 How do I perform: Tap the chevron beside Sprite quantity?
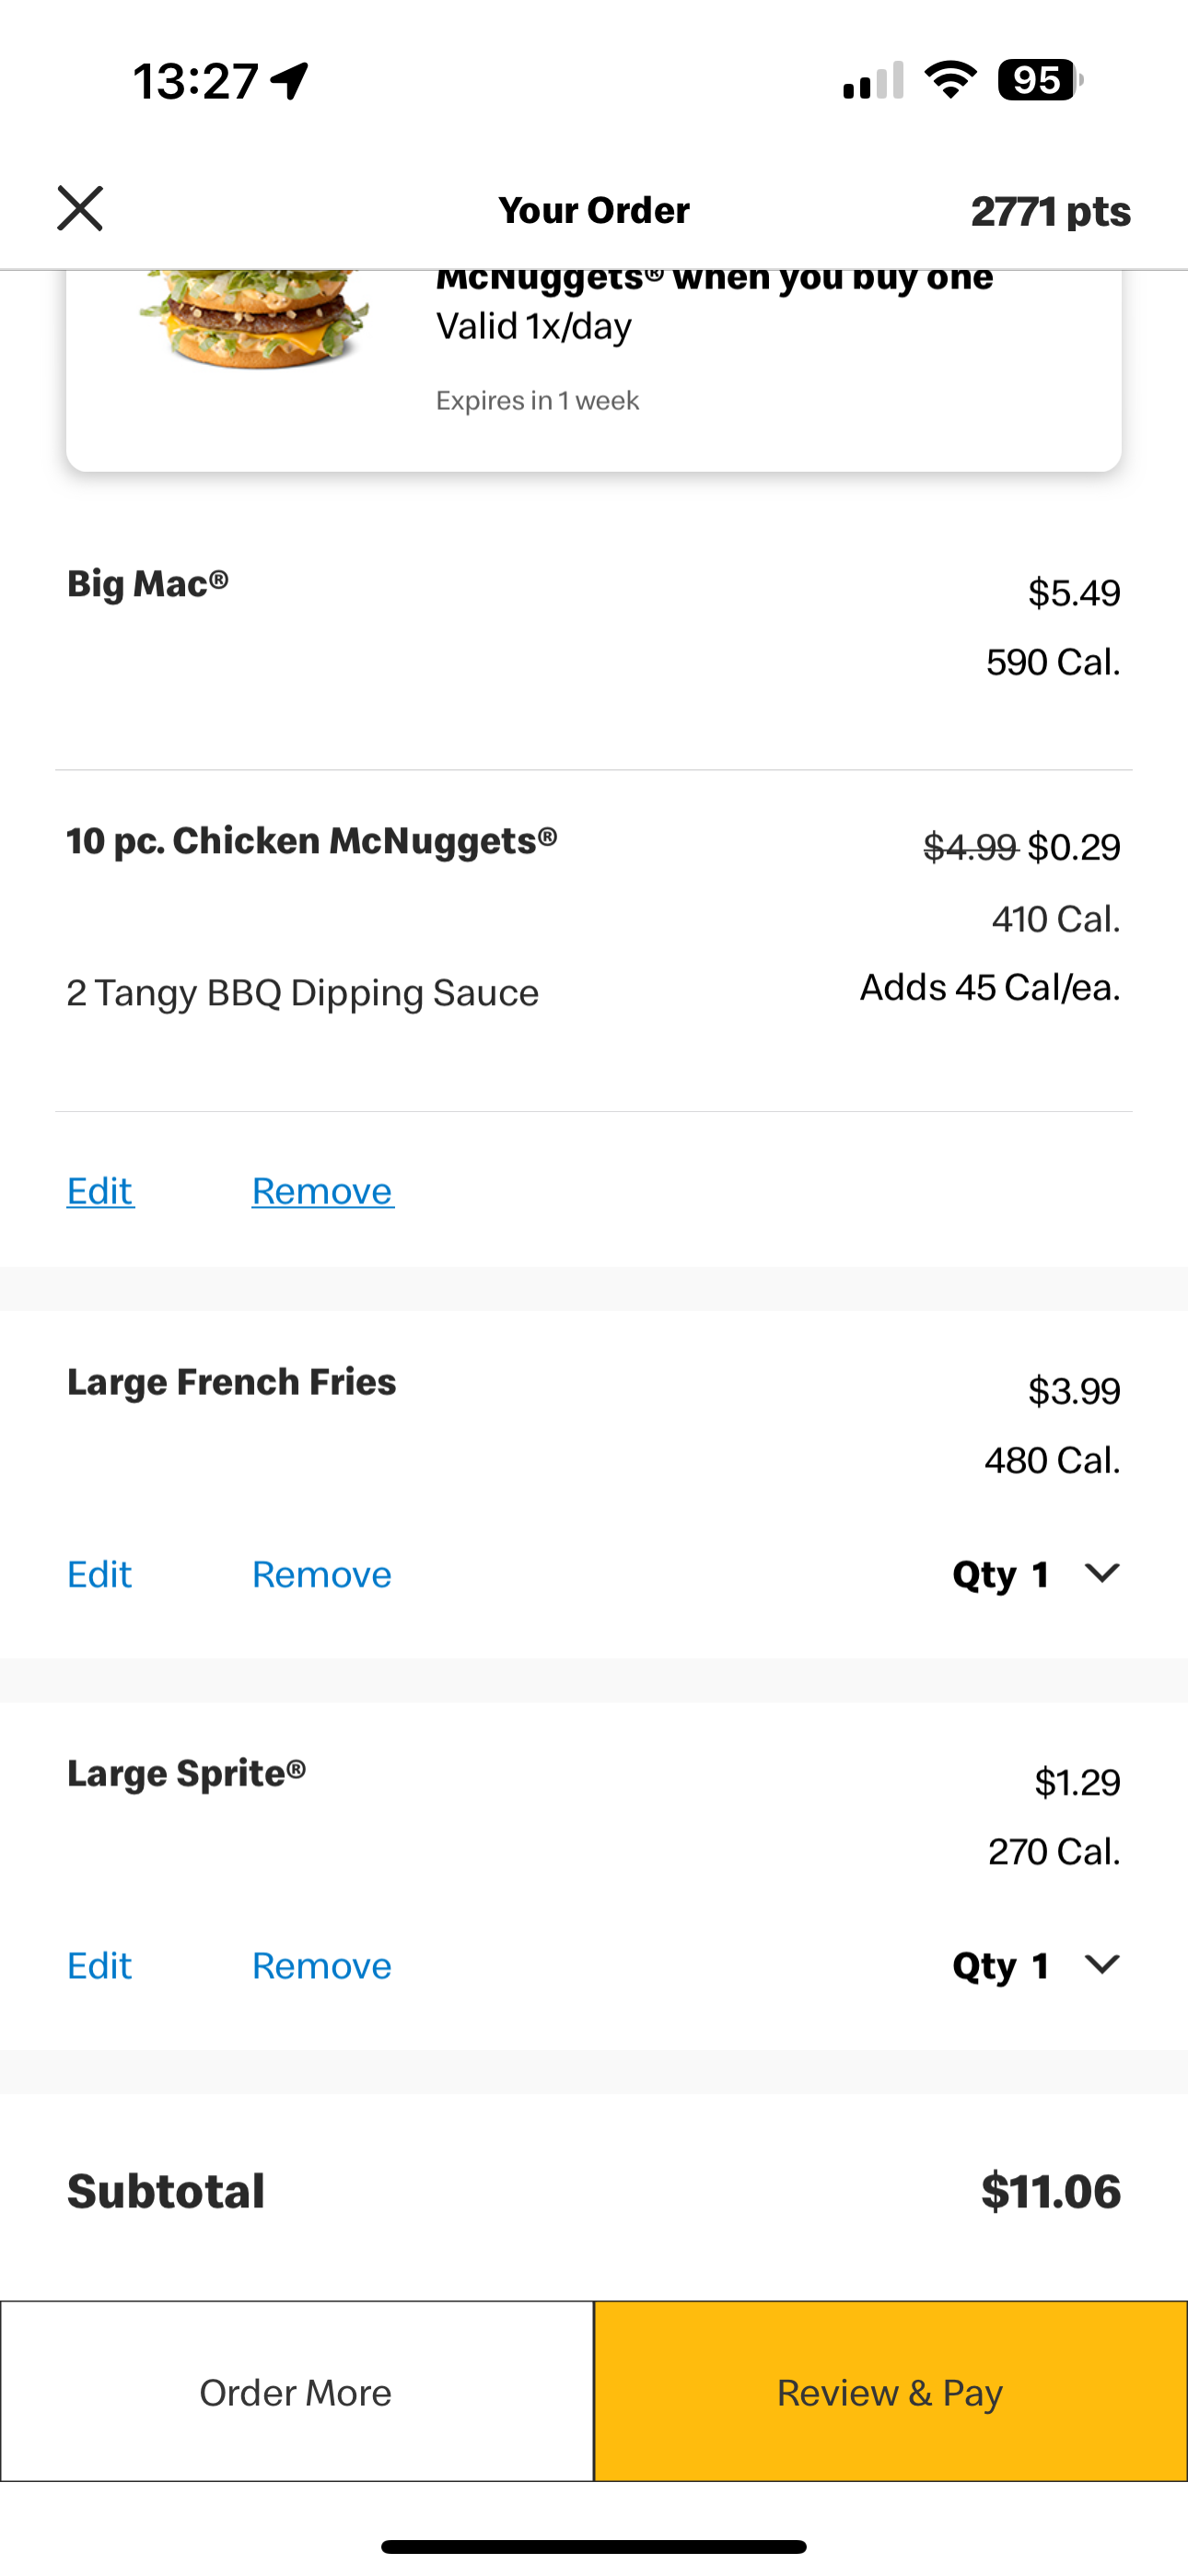(1102, 1964)
